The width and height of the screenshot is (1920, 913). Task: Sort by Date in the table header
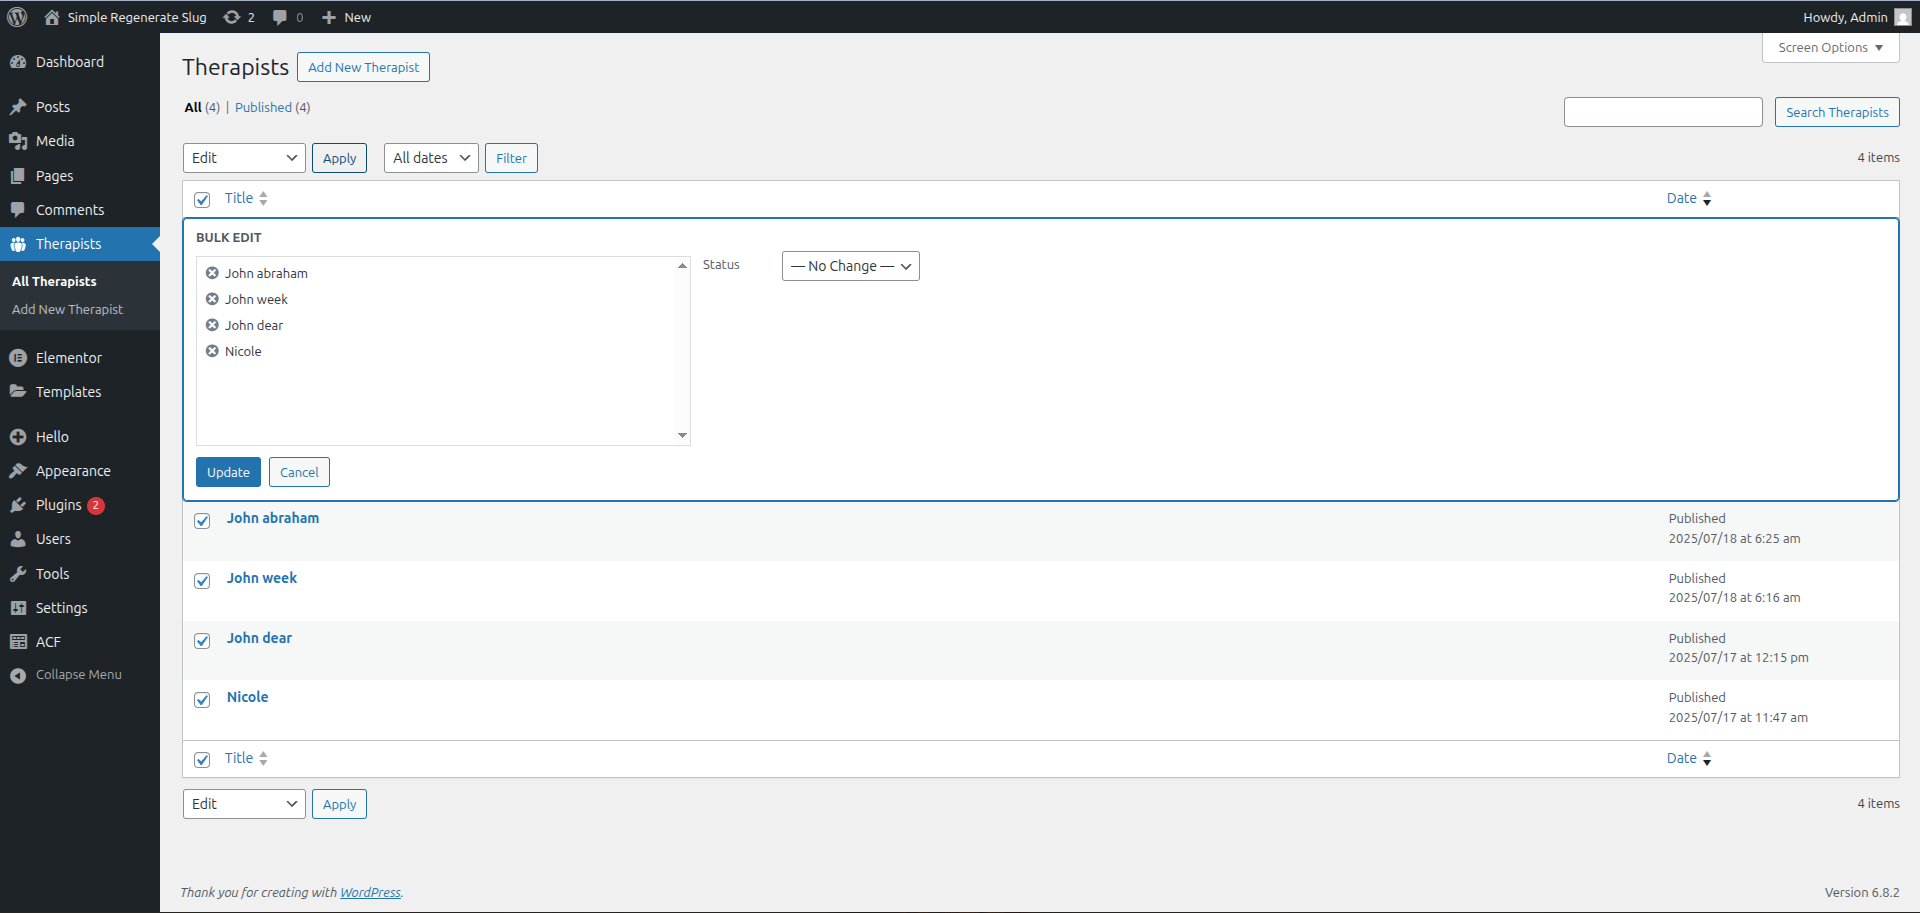(1689, 198)
